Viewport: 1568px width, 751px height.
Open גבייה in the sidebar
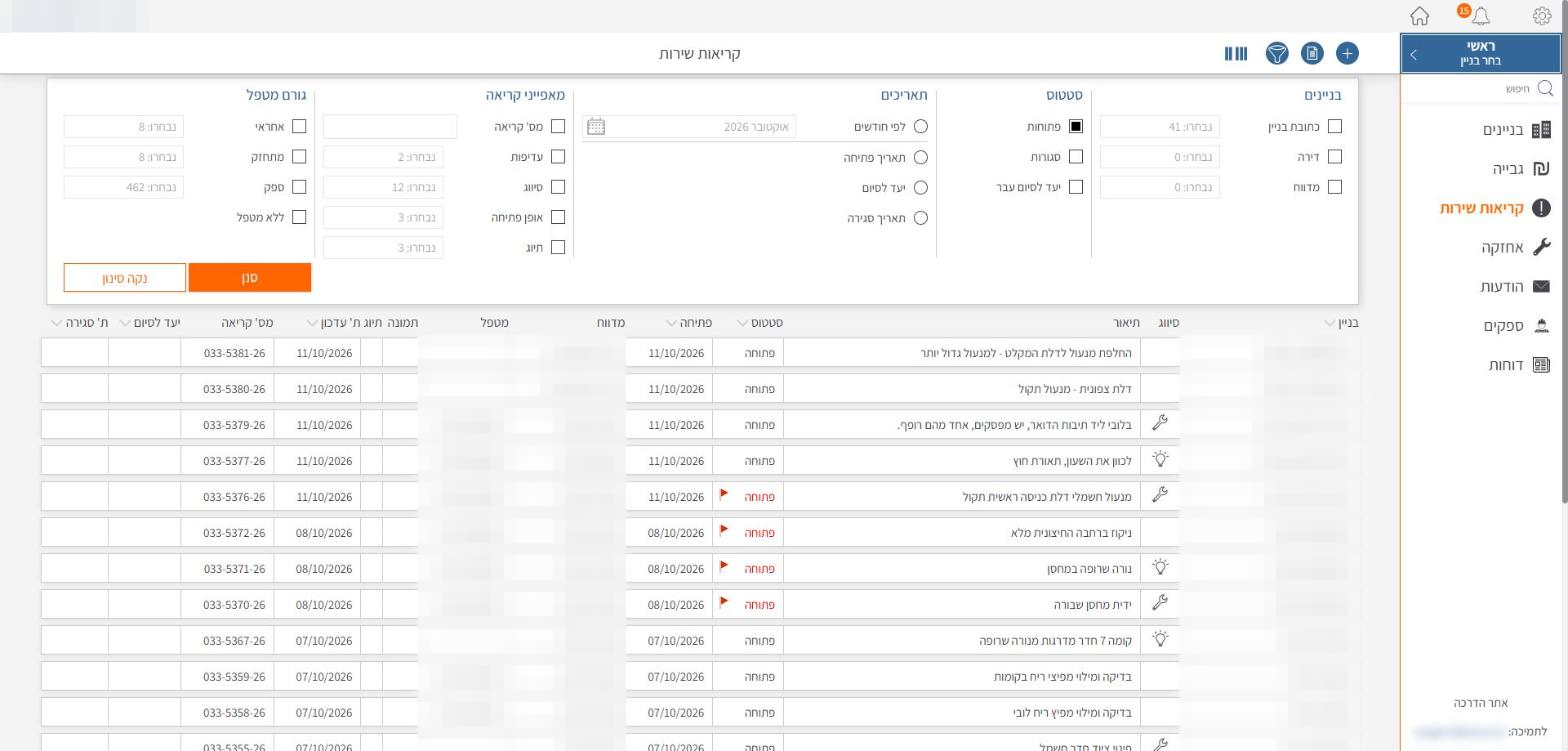[x=1520, y=169]
